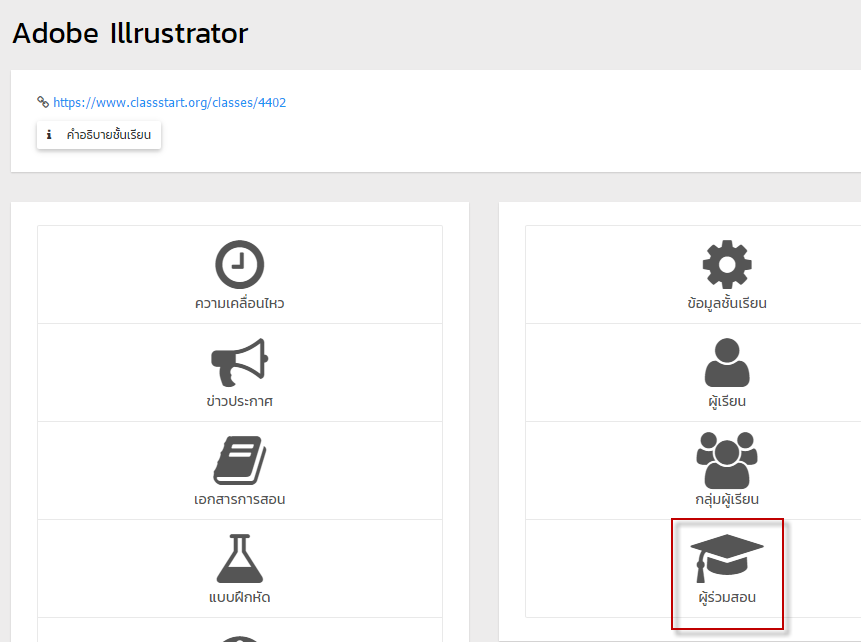This screenshot has width=861, height=642.
Task: Click the แบบฝึกหัด label
Action: (x=239, y=597)
